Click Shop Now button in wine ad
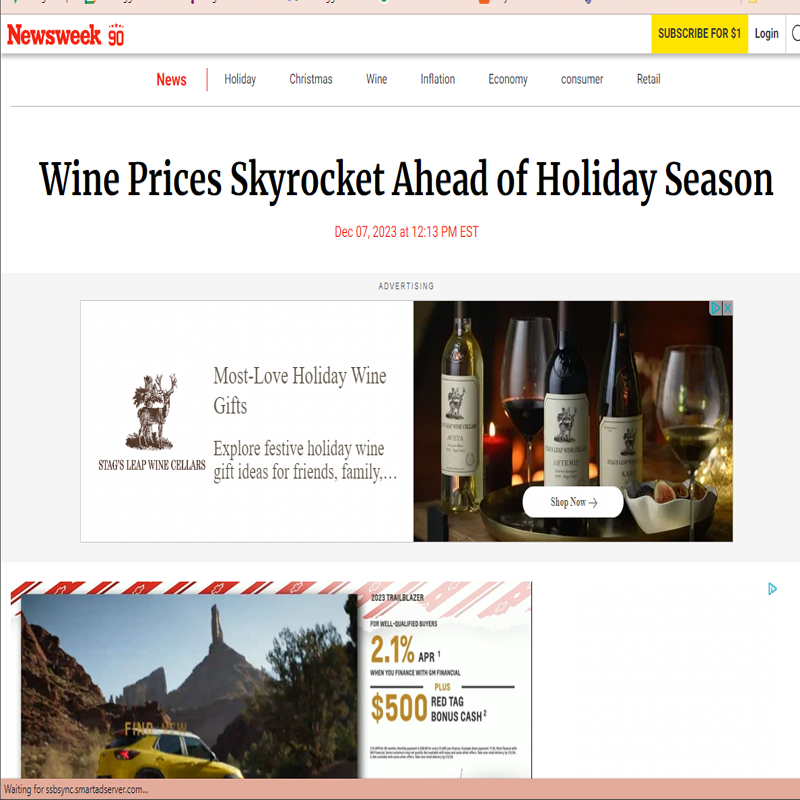 (x=573, y=502)
